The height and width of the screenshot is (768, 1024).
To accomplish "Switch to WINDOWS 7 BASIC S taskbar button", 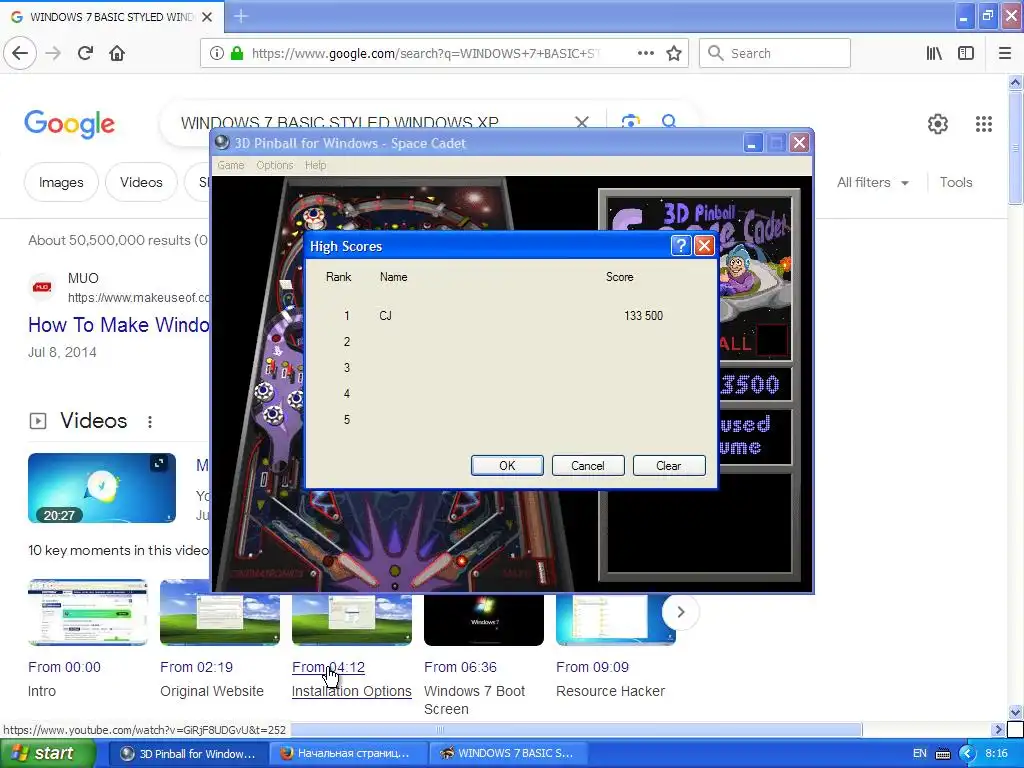I will (x=508, y=754).
